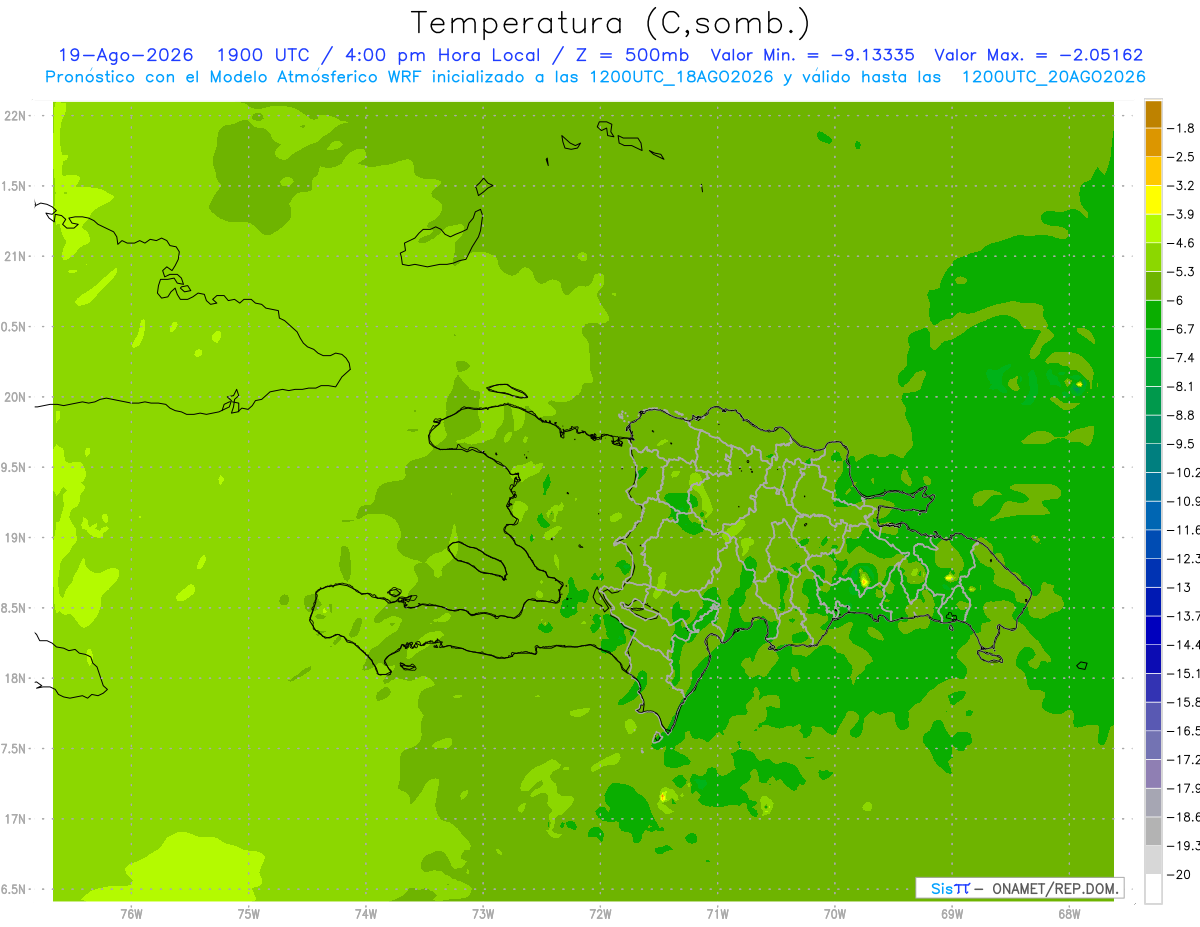
Task: Click the gray swatch between -18.6 and -19.3
Action: click(1153, 831)
